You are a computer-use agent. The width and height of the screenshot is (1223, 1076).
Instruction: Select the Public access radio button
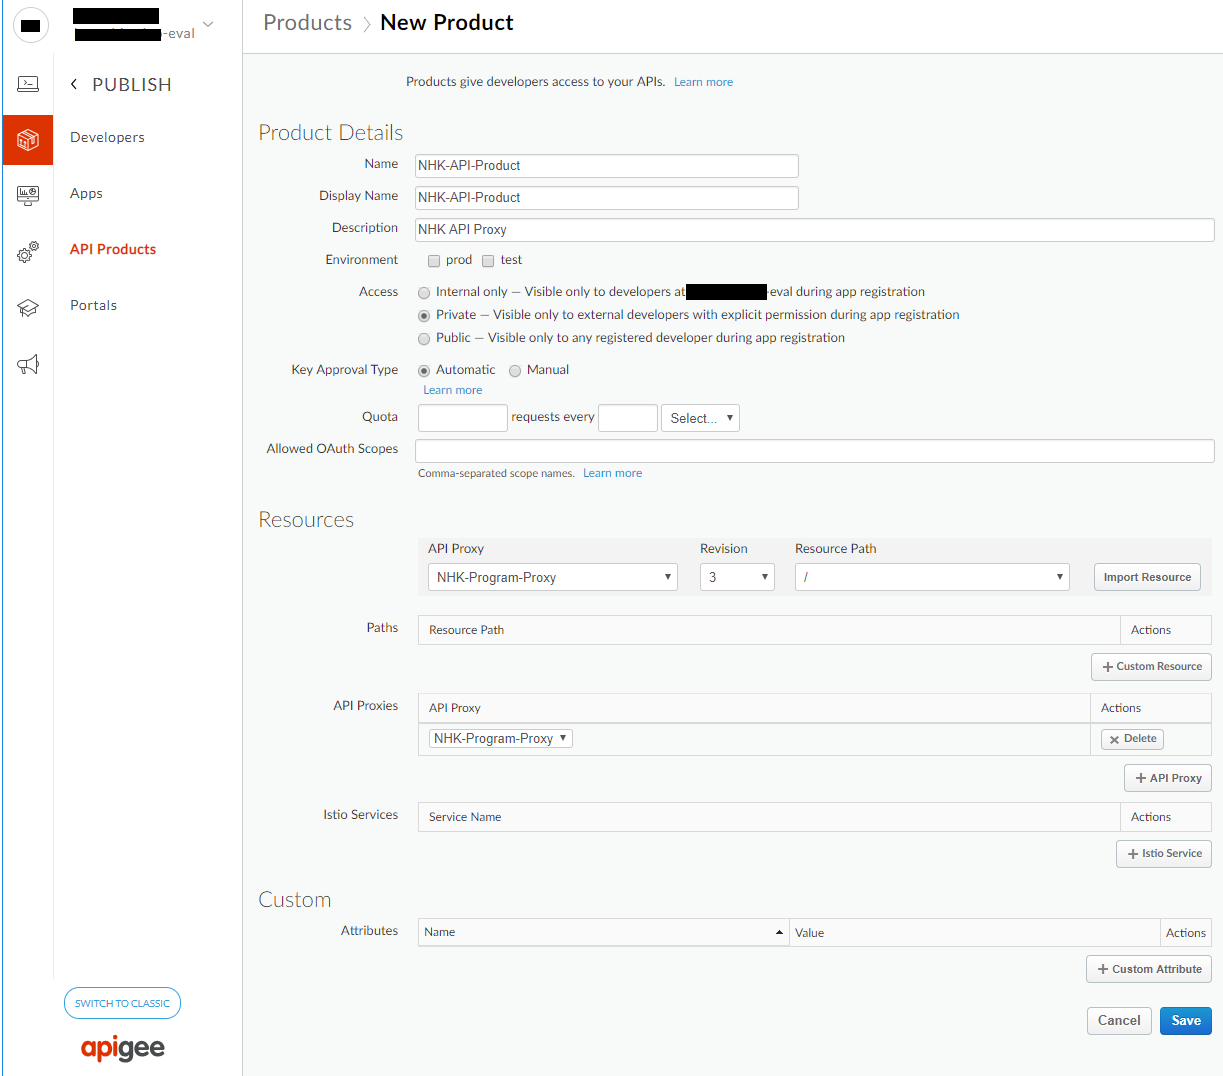[x=424, y=337]
